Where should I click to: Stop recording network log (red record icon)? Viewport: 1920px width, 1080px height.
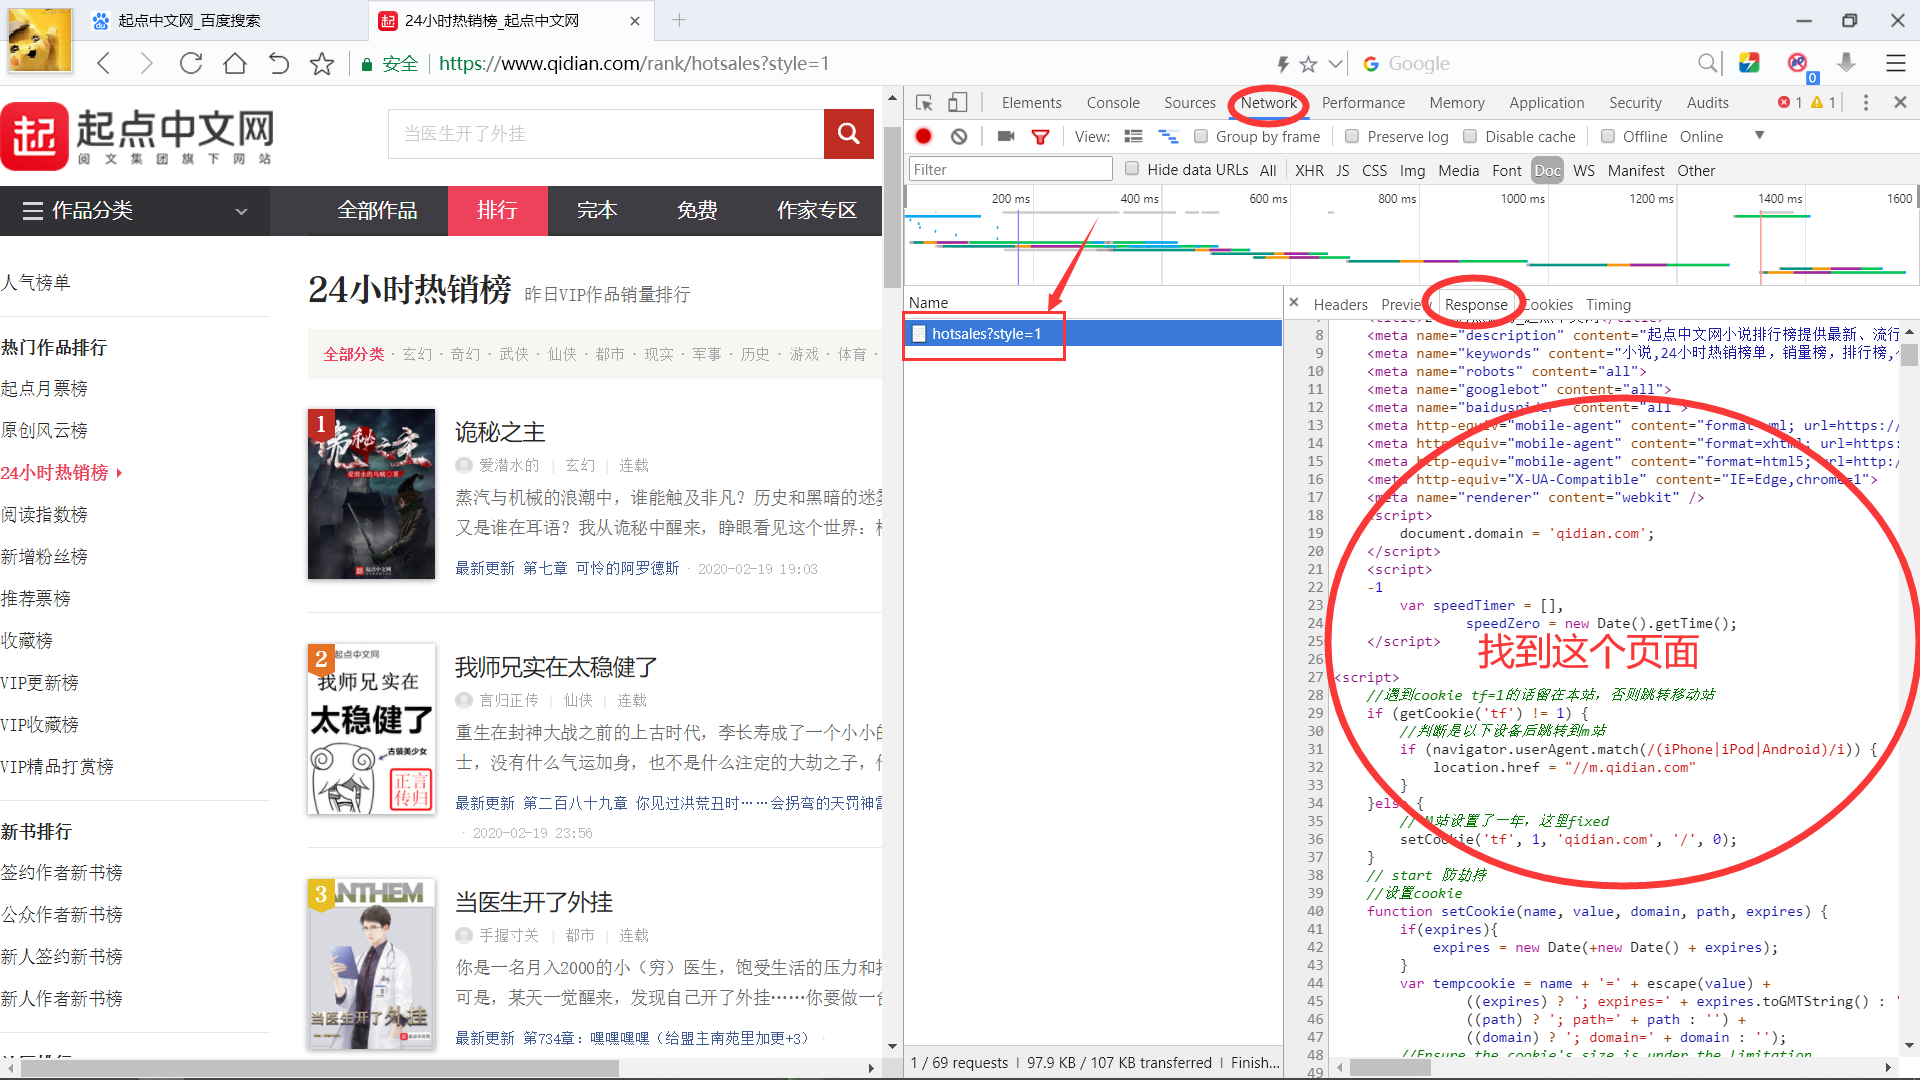(x=922, y=136)
